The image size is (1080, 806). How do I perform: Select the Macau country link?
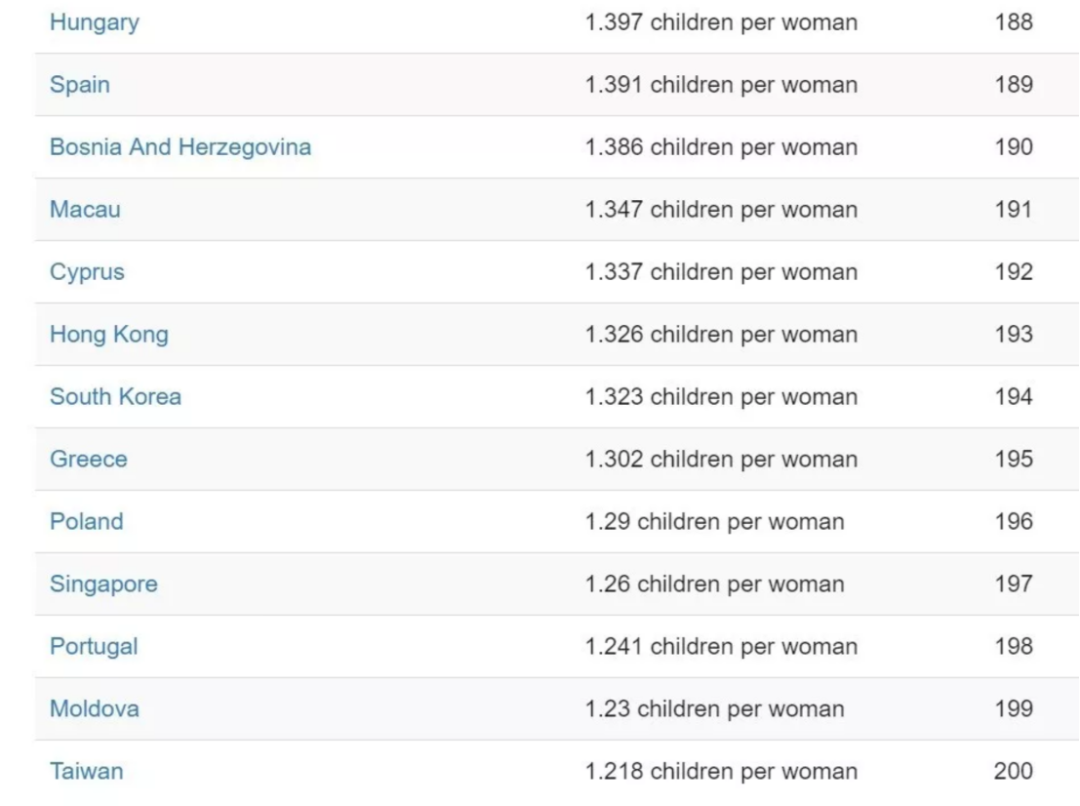coord(85,210)
